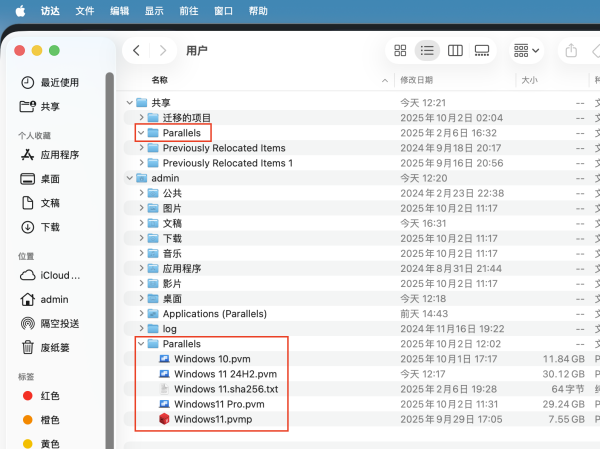The width and height of the screenshot is (600, 449).
Task: Open the 前往 menu in menu bar
Action: coord(188,10)
